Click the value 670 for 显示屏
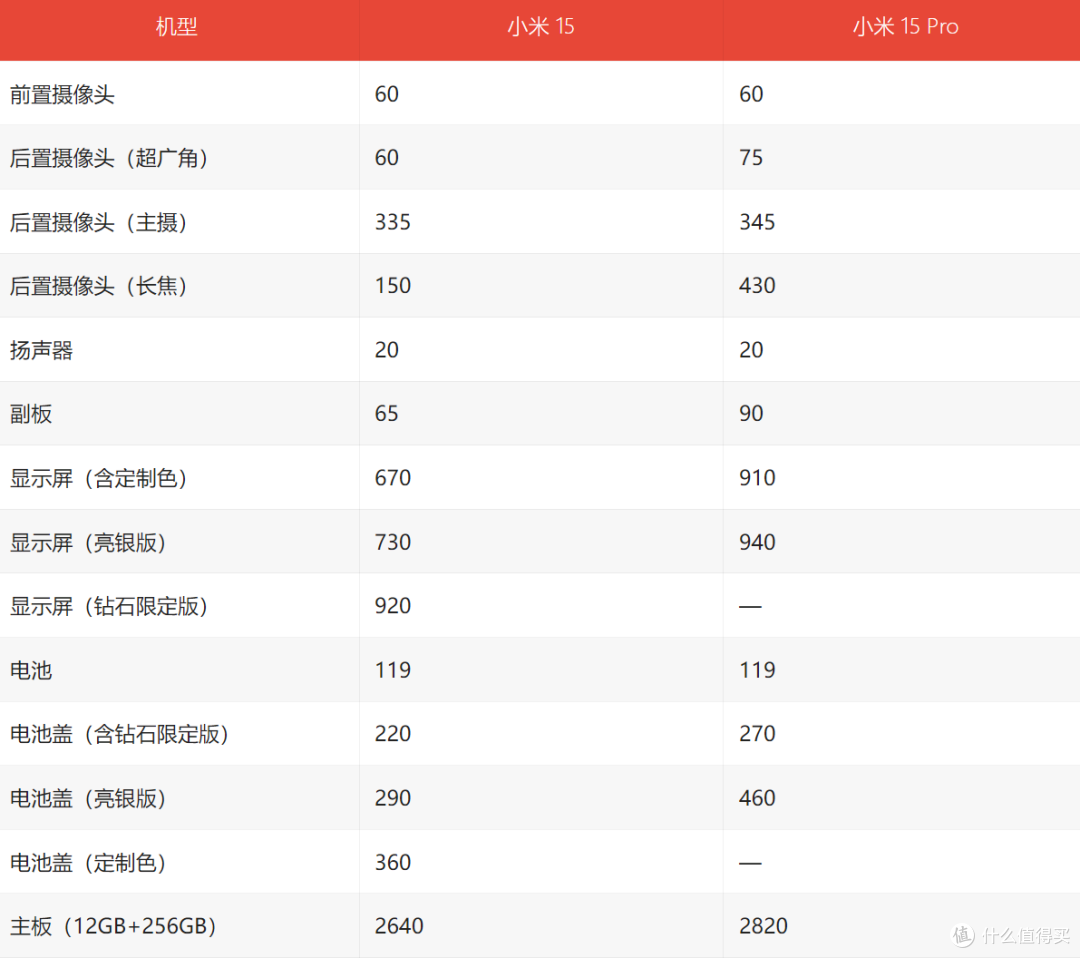The height and width of the screenshot is (958, 1080). tap(393, 478)
